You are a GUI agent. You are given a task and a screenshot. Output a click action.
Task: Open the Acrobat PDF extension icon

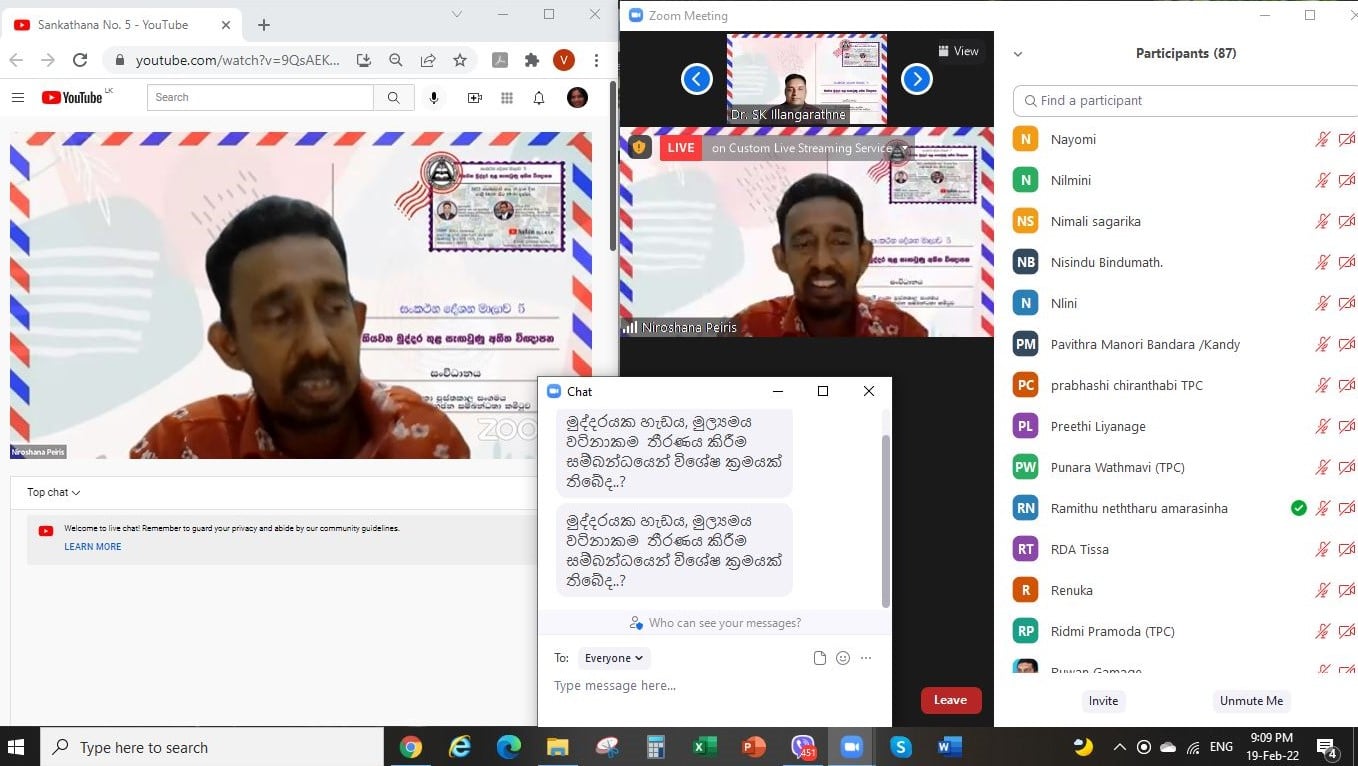tap(500, 60)
